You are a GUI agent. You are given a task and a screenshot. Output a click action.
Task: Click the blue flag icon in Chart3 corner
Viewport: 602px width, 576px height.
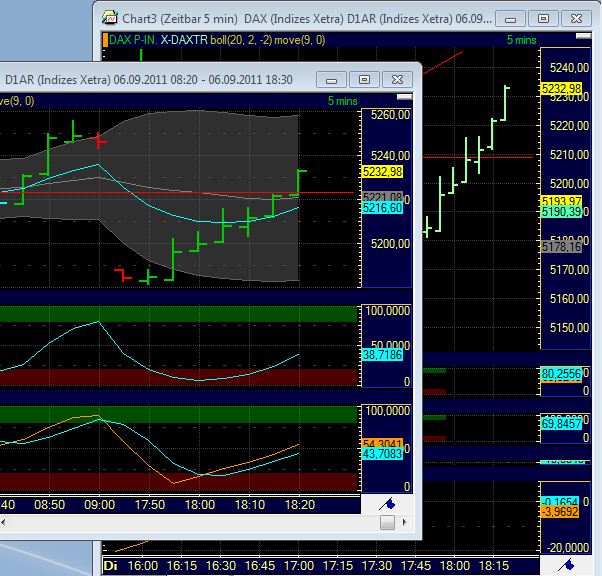pos(566,565)
